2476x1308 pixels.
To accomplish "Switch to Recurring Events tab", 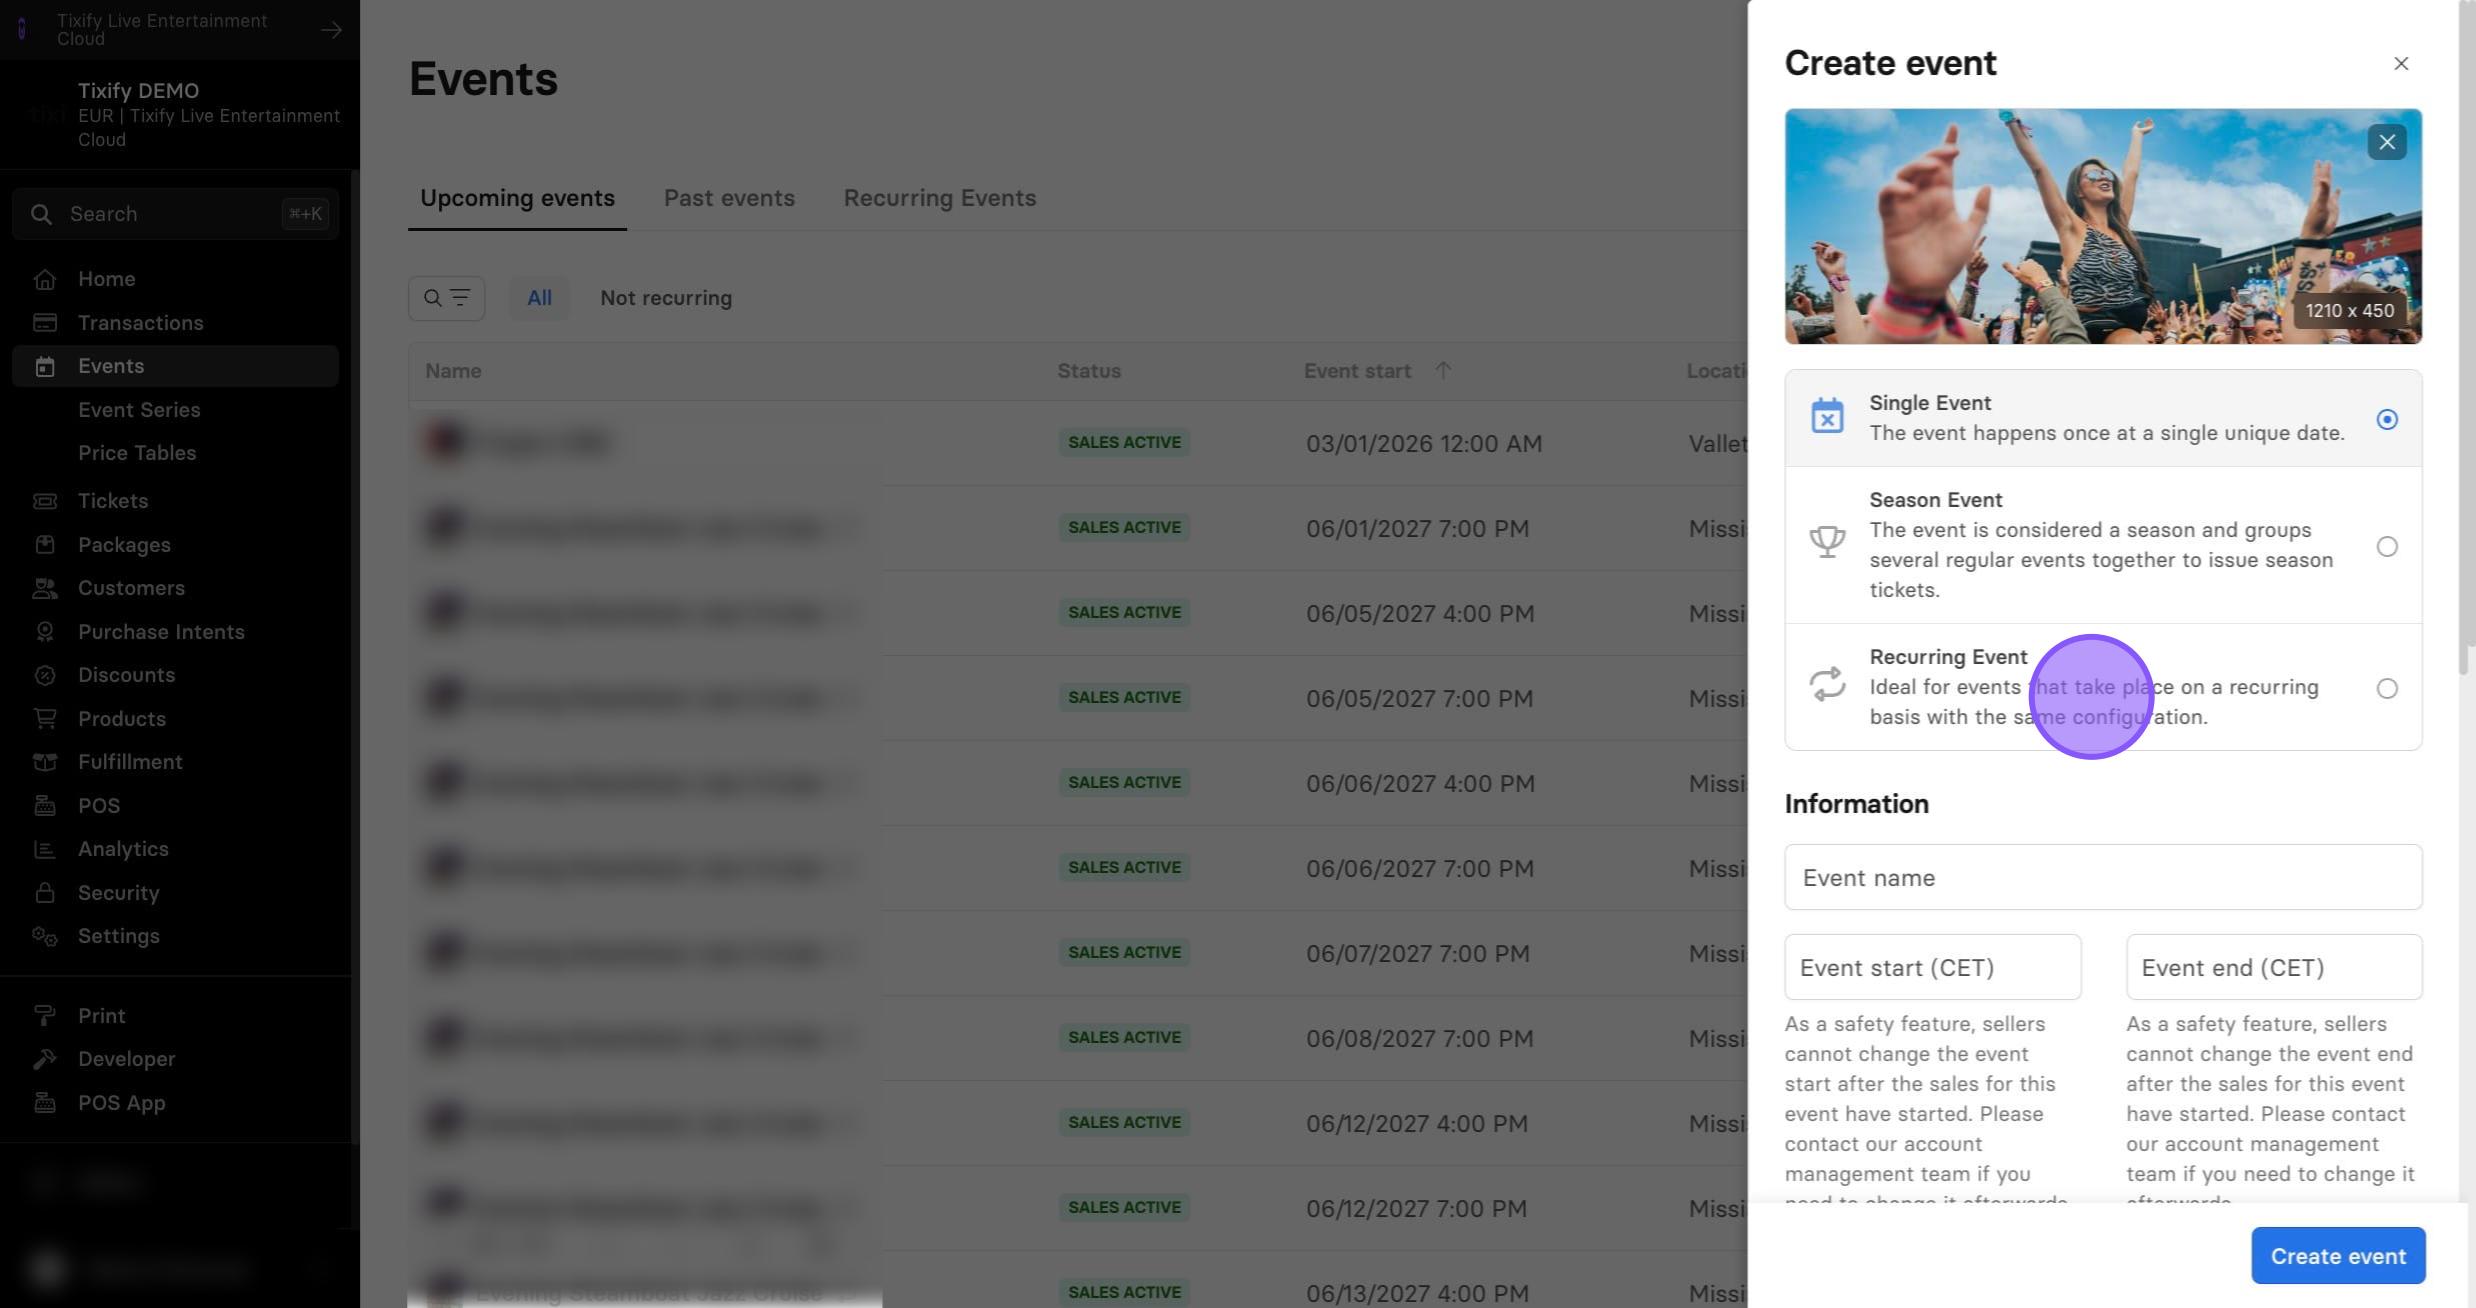I will 939,198.
